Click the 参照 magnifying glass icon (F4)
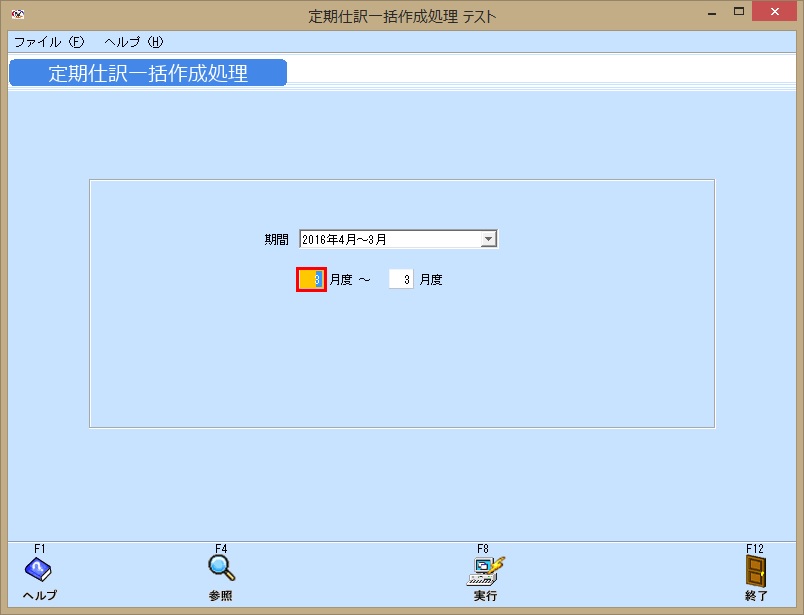This screenshot has width=804, height=615. 220,568
